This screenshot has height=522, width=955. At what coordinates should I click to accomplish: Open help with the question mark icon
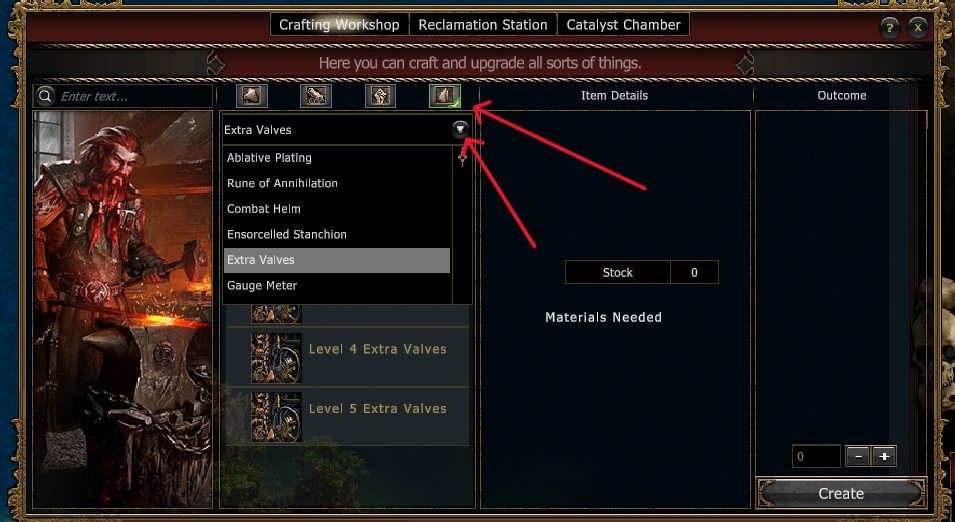(x=890, y=27)
